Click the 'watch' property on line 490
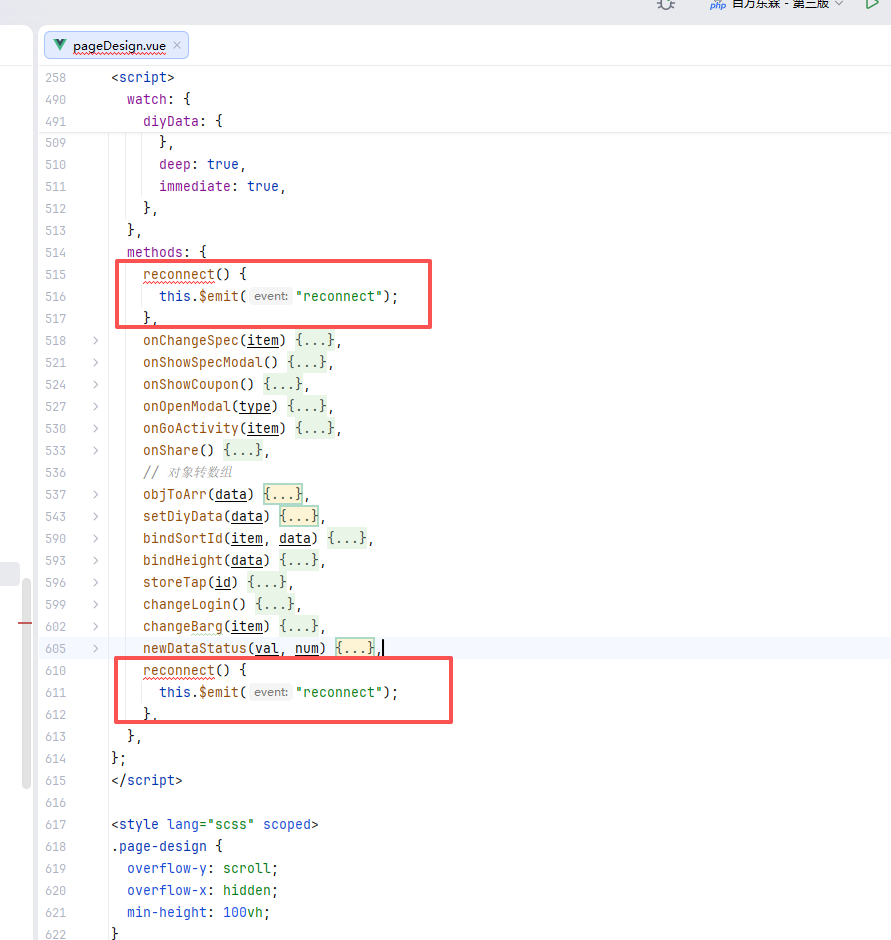Viewport: 891px width, 940px height. coord(147,99)
